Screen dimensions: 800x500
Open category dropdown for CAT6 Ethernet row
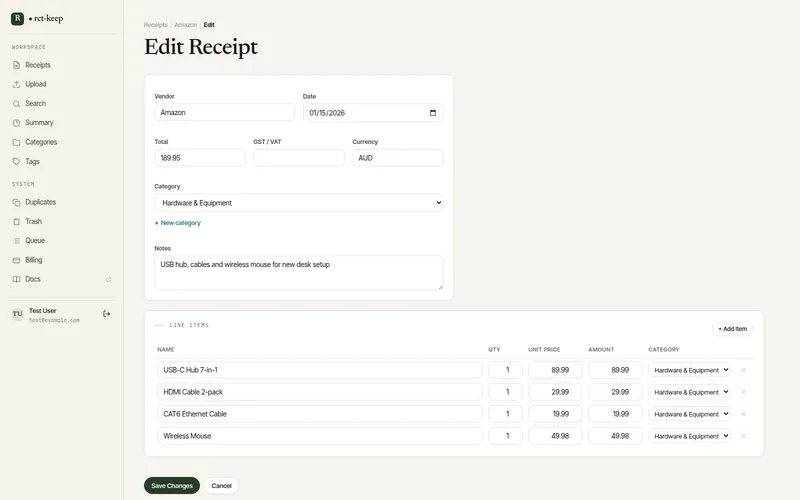click(x=689, y=414)
